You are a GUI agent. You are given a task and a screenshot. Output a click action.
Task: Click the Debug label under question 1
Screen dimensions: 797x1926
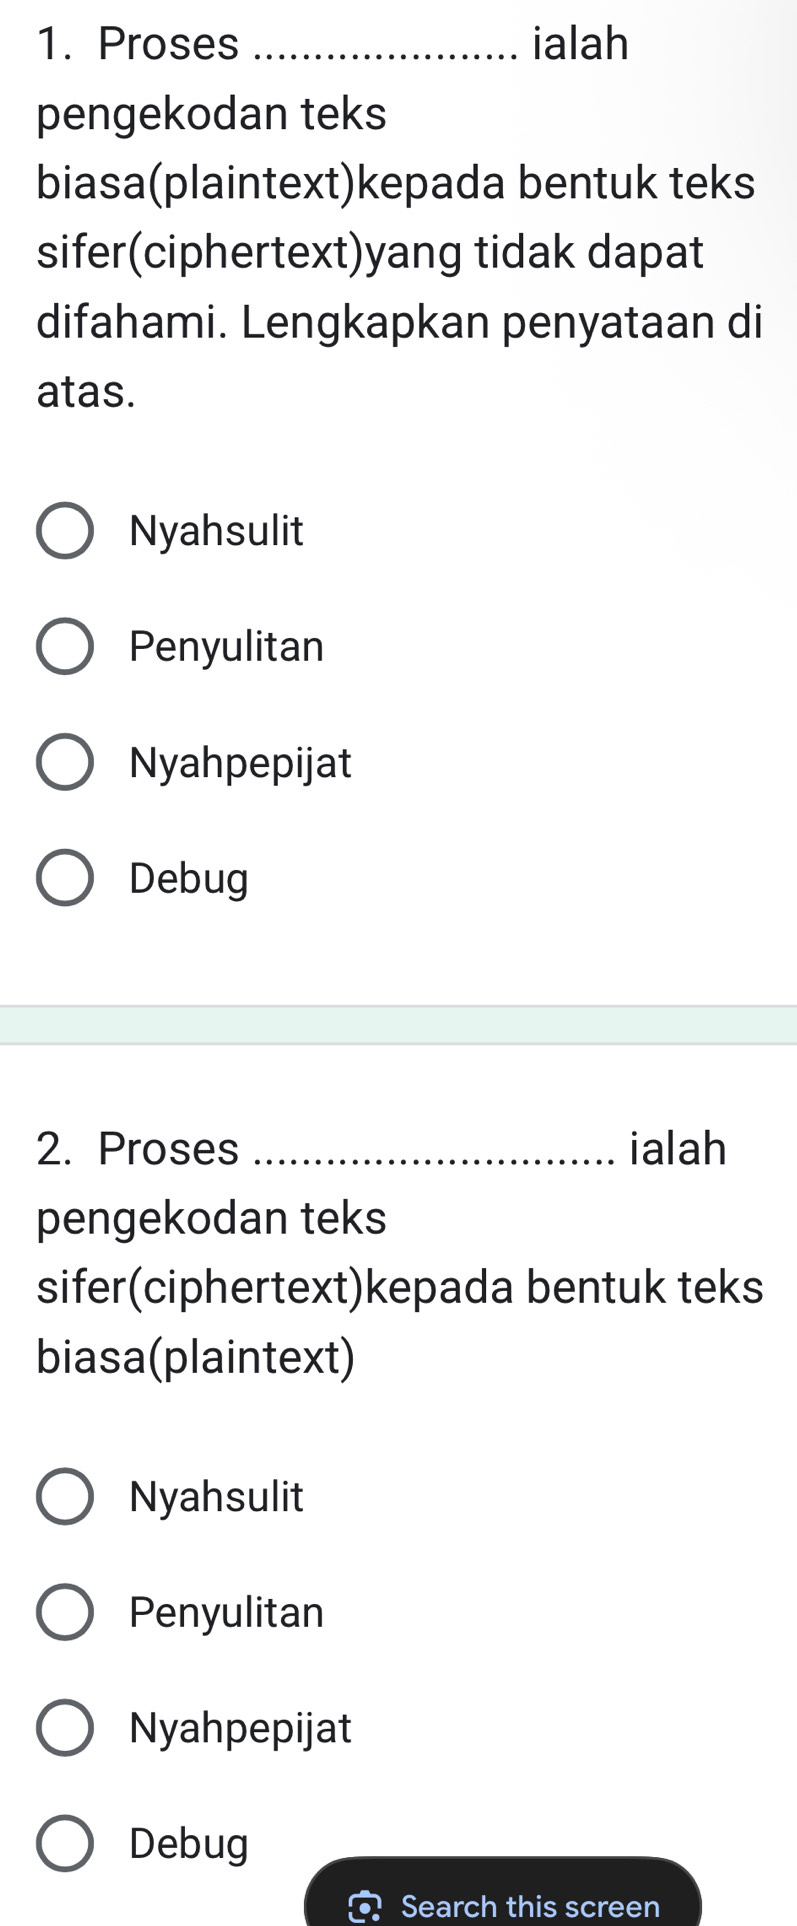pos(186,878)
